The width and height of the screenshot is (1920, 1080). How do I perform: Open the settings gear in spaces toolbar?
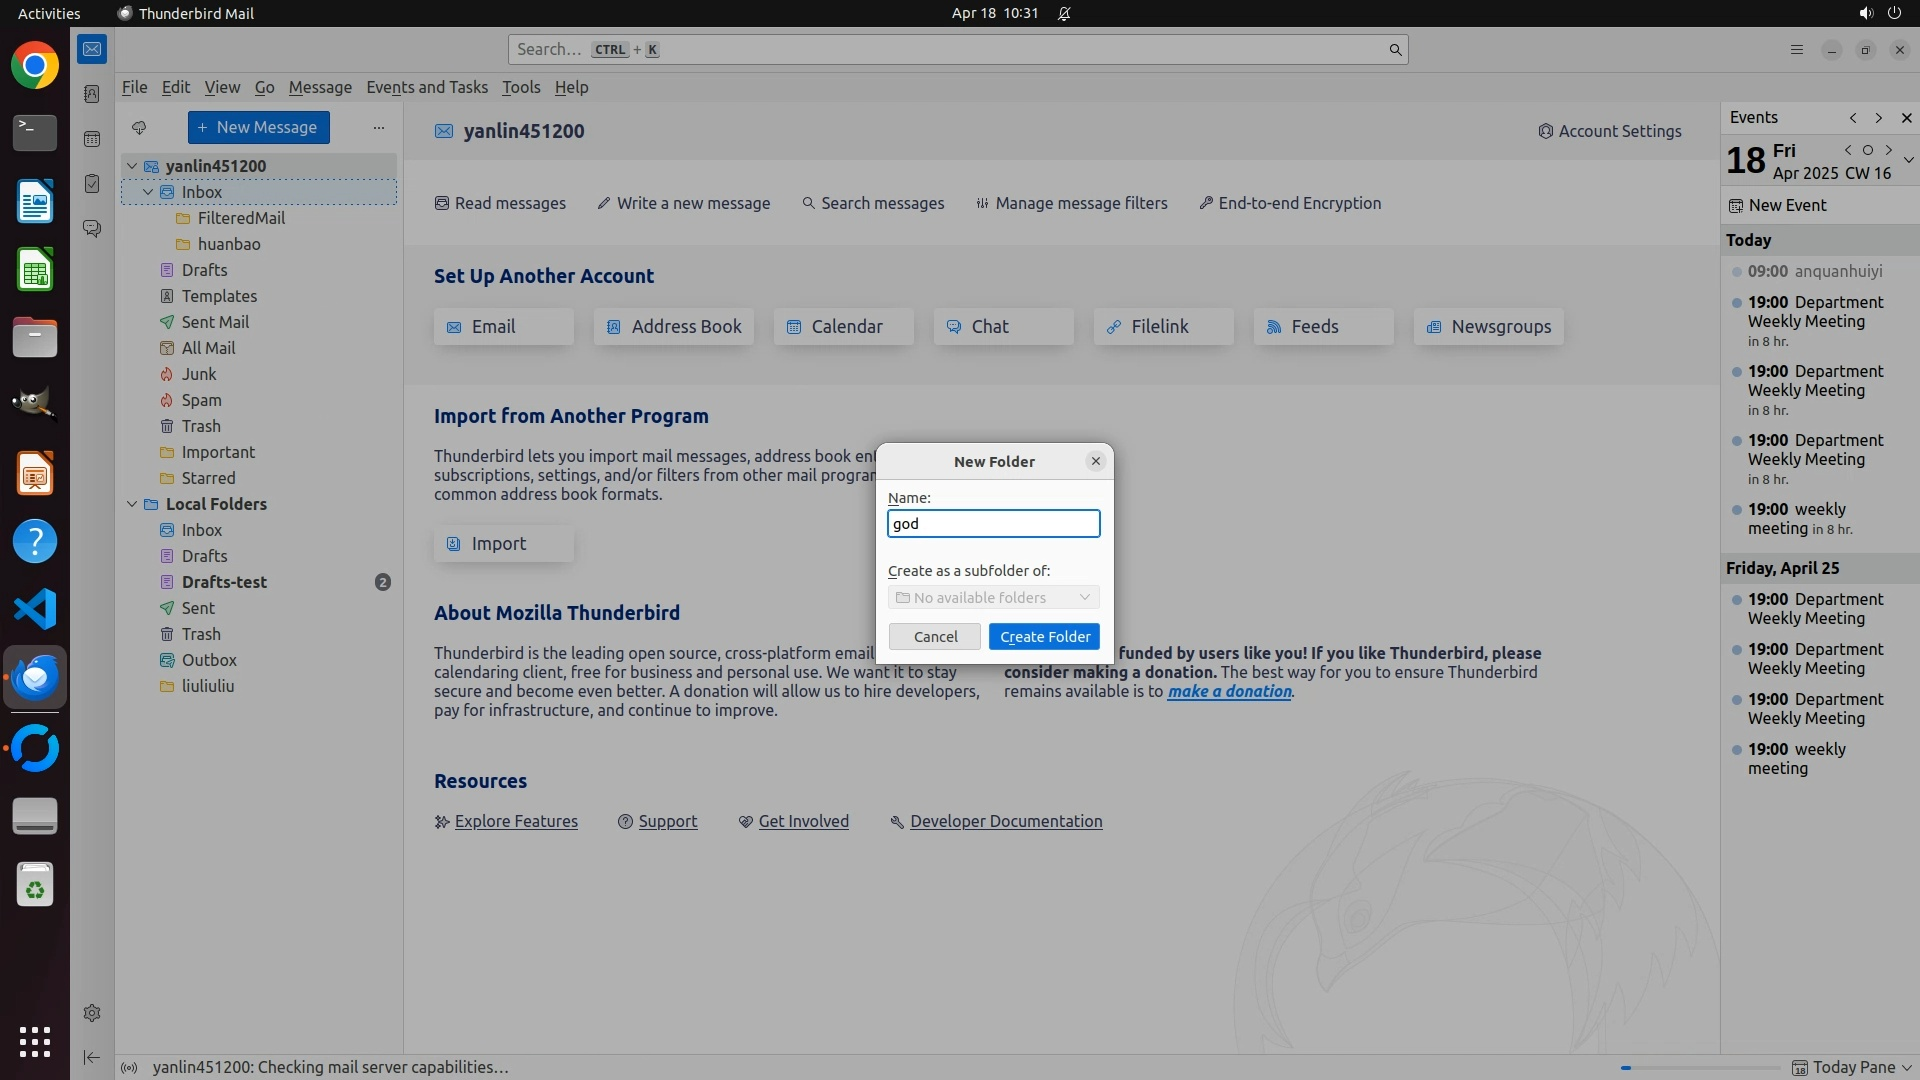point(92,1013)
